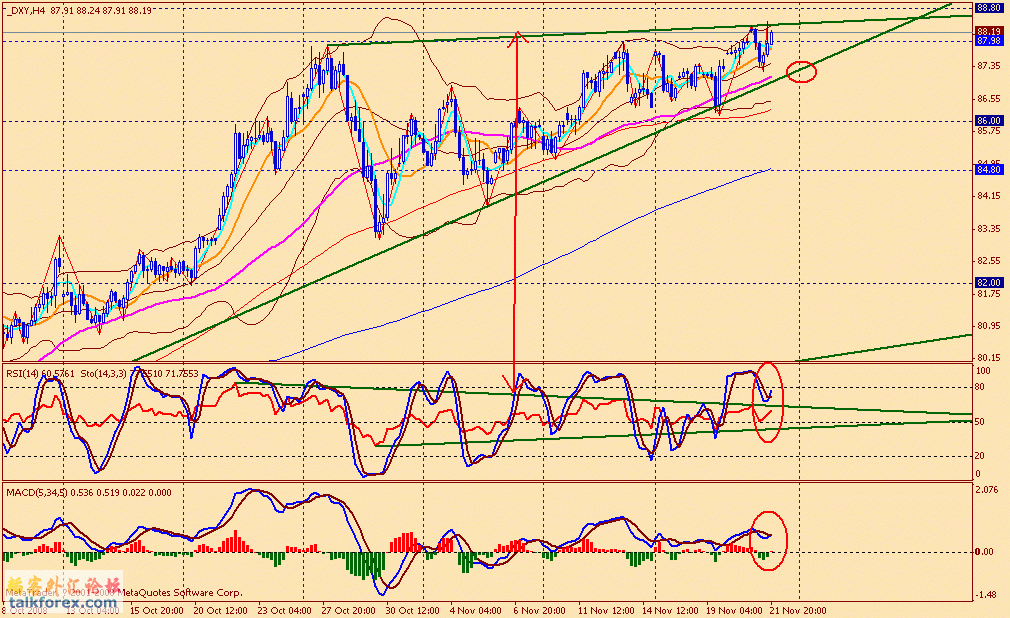
Task: Click the 19 Nov 04:00 date label
Action: point(733,610)
